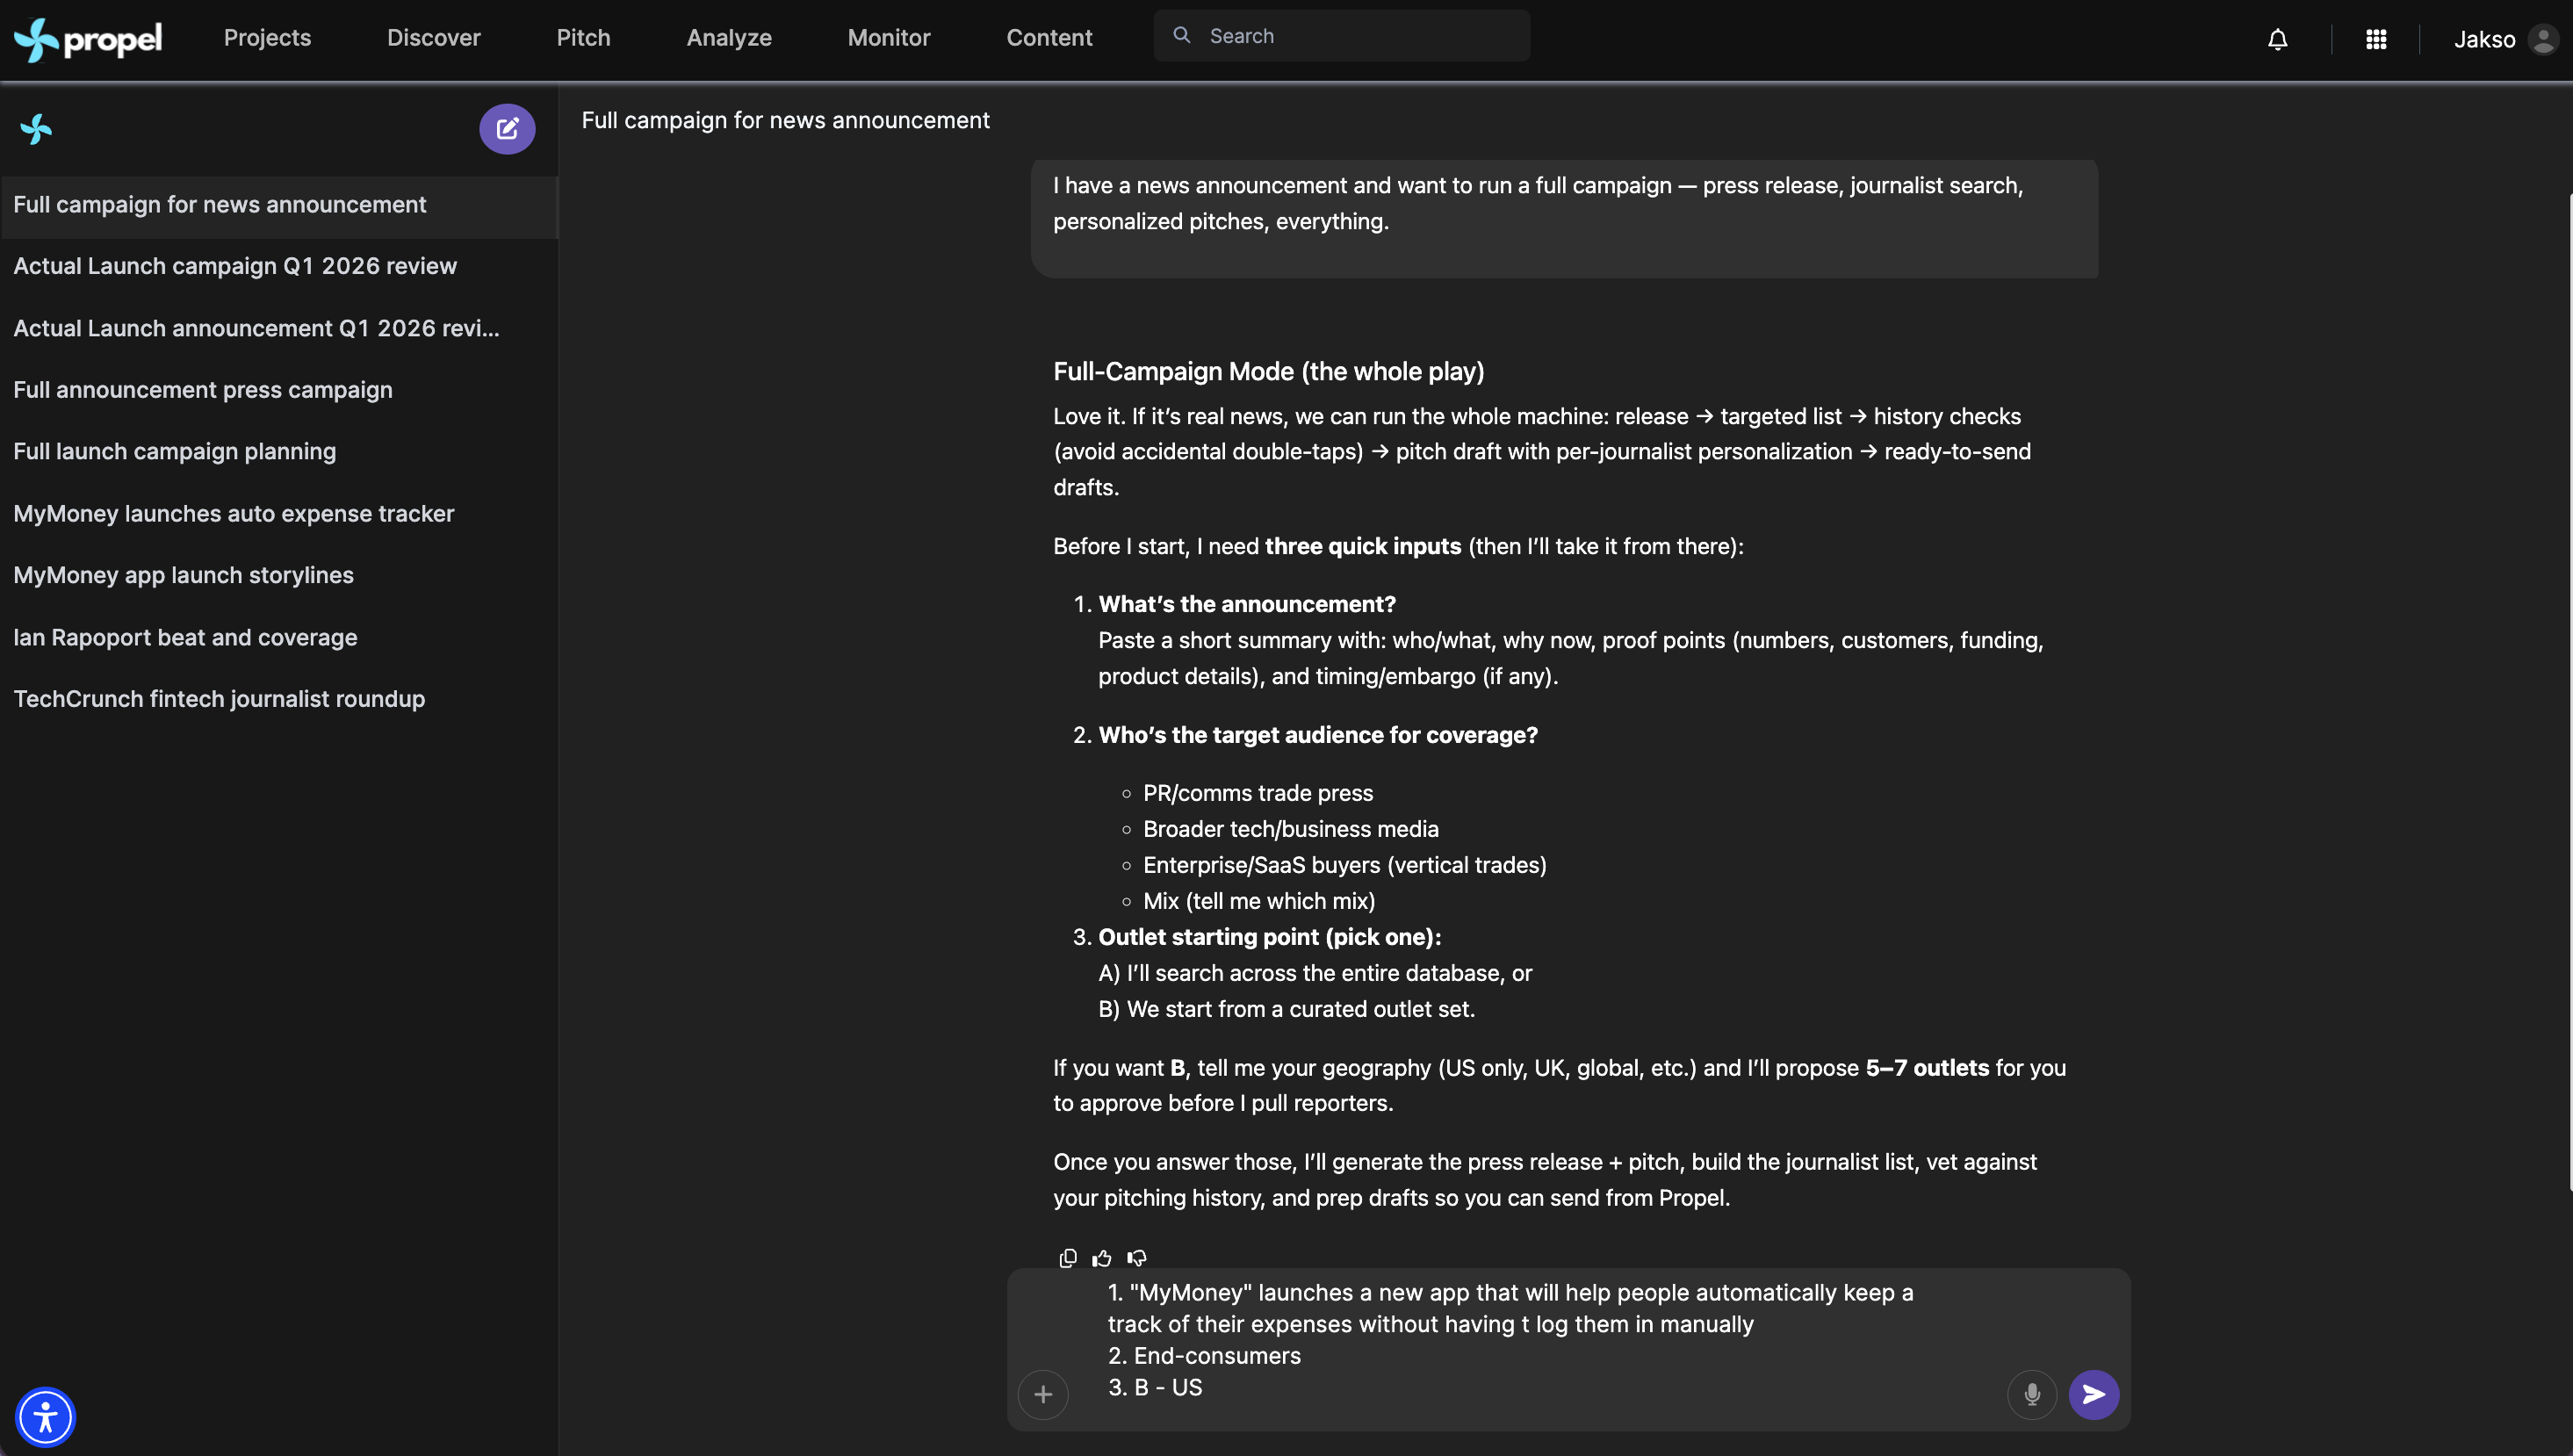
Task: Open the Projects menu
Action: (x=267, y=38)
